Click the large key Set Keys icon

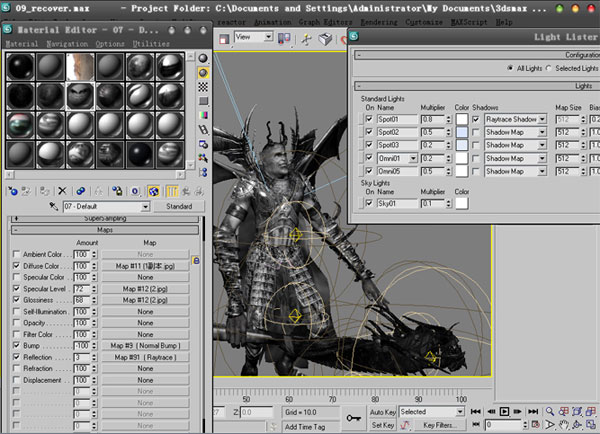click(x=353, y=417)
